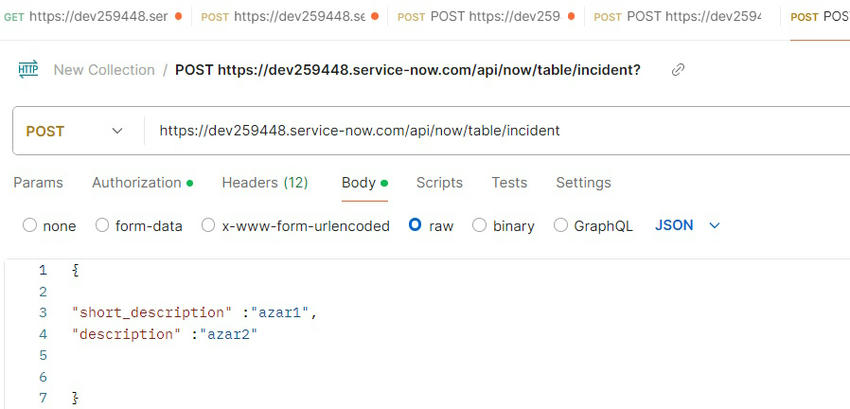Select the binary body option
Screen dimensions: 850x409
click(x=479, y=226)
